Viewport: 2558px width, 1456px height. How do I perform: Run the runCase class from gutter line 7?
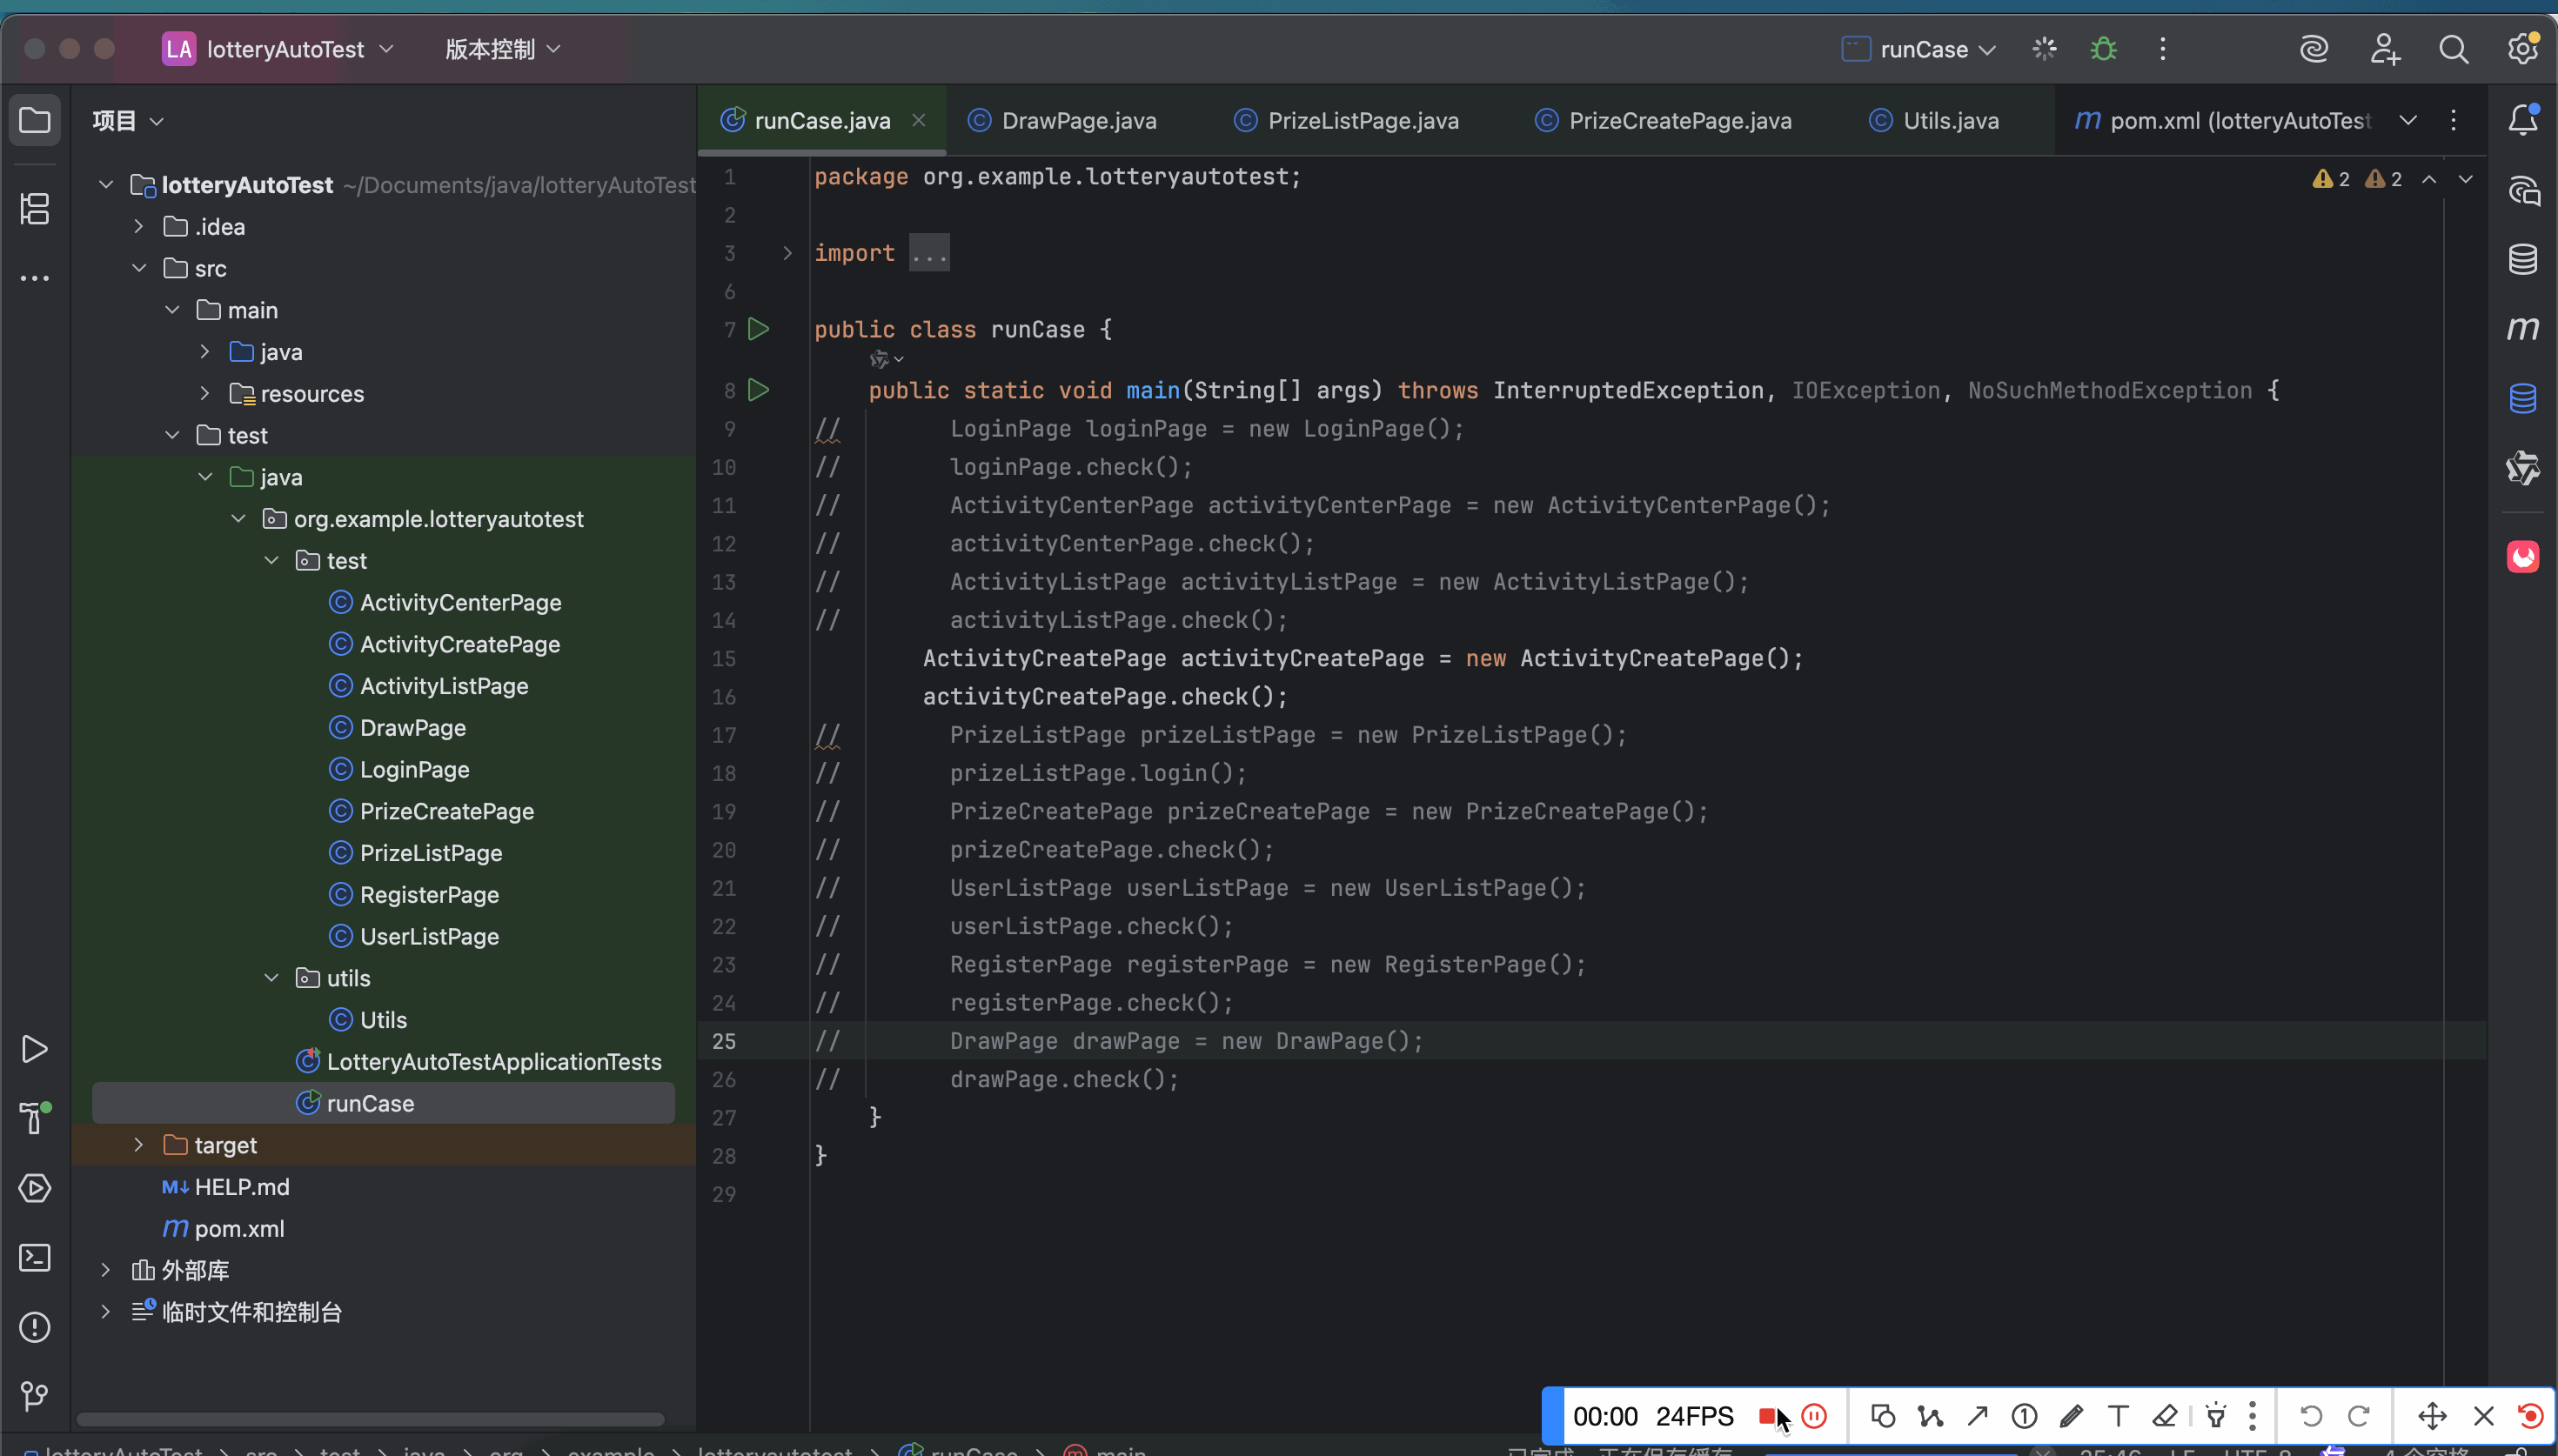coord(759,329)
